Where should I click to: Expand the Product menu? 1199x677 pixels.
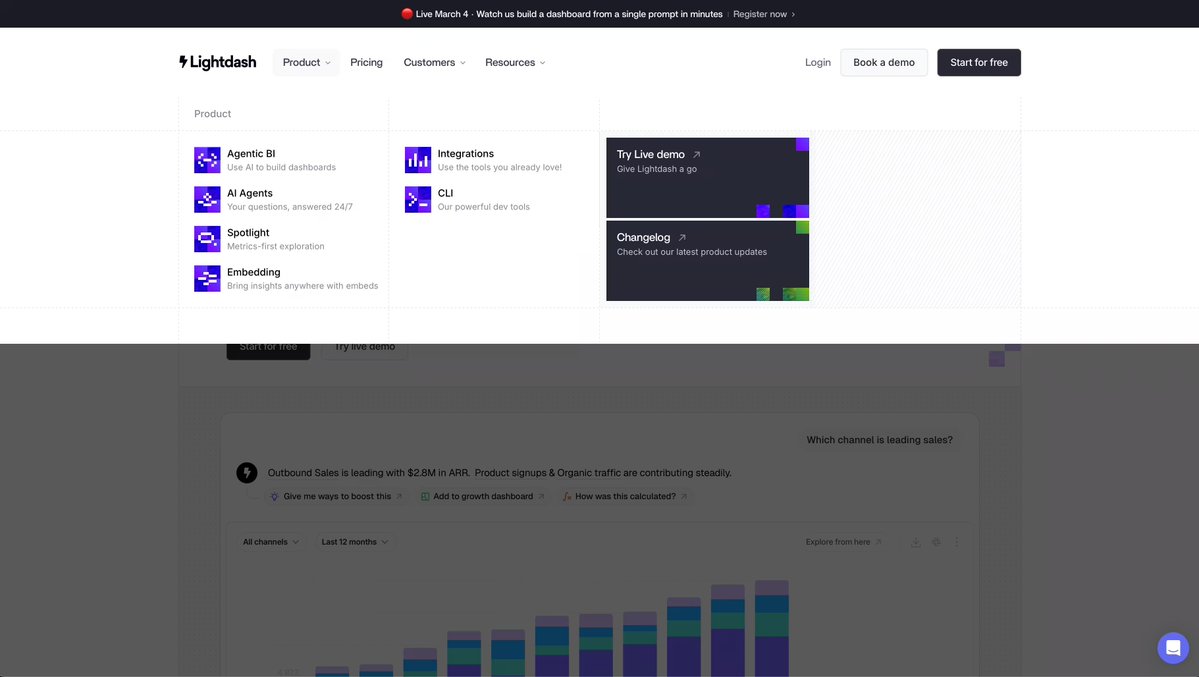point(306,63)
